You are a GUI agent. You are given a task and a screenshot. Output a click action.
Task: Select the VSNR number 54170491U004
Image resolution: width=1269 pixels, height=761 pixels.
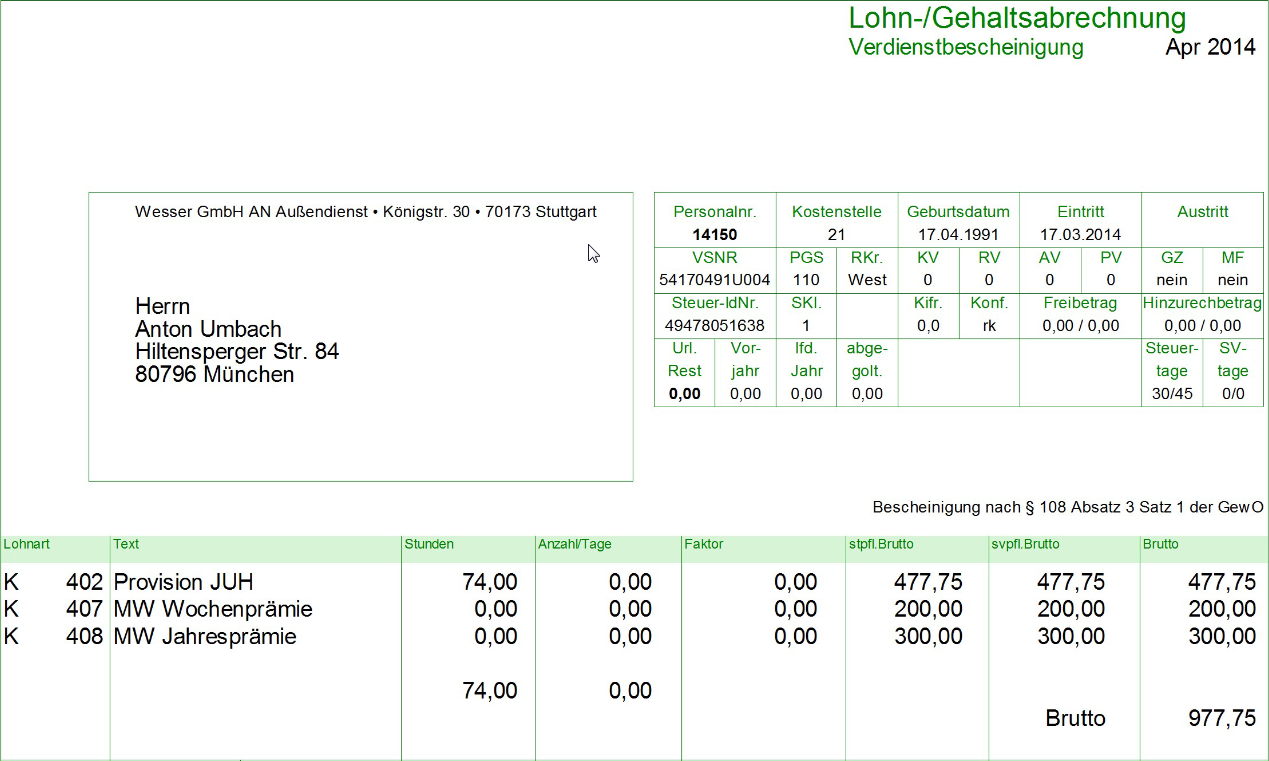[714, 280]
